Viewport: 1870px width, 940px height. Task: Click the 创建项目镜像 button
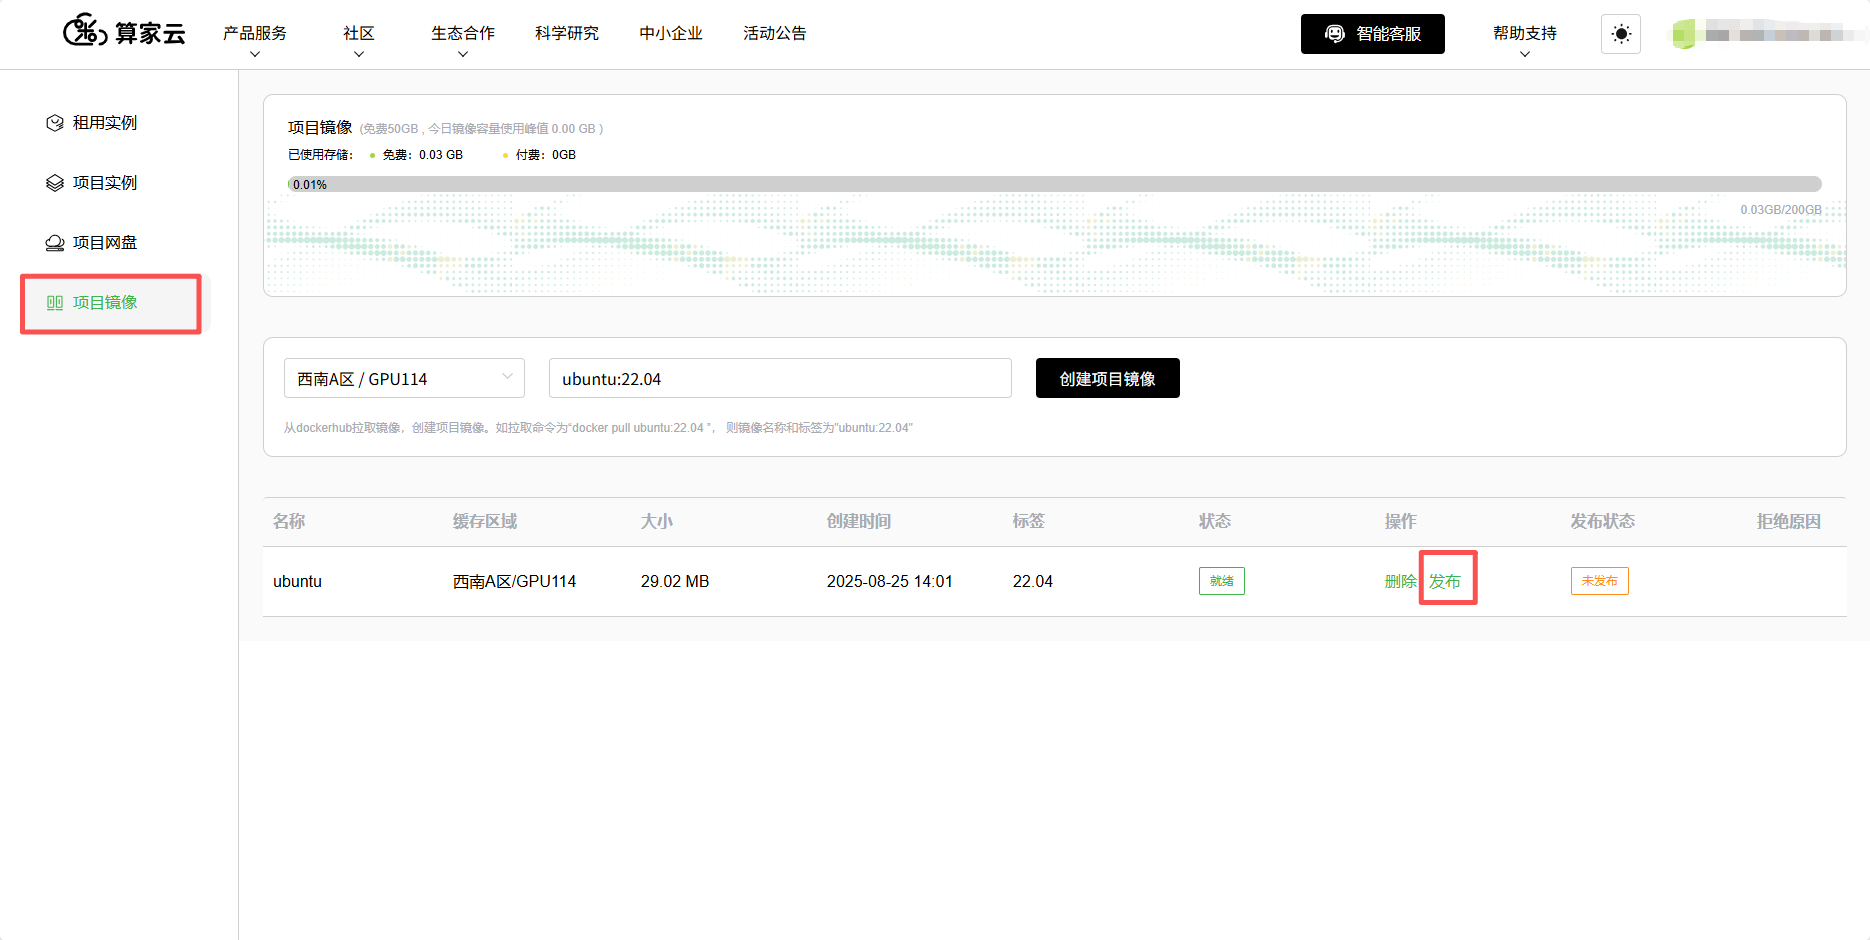[x=1108, y=378]
